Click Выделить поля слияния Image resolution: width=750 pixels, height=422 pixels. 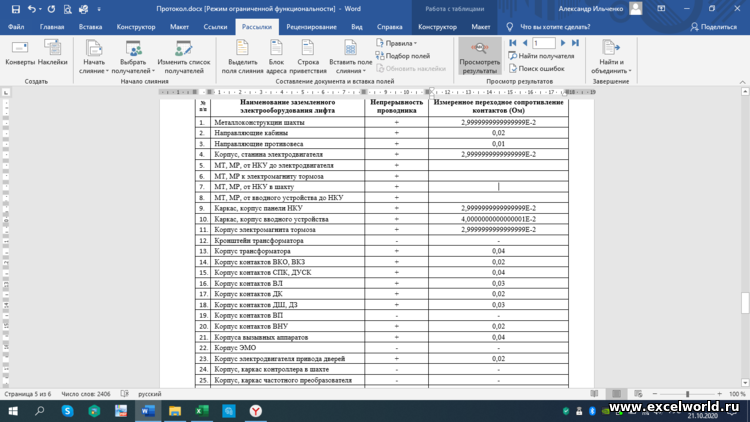click(242, 57)
